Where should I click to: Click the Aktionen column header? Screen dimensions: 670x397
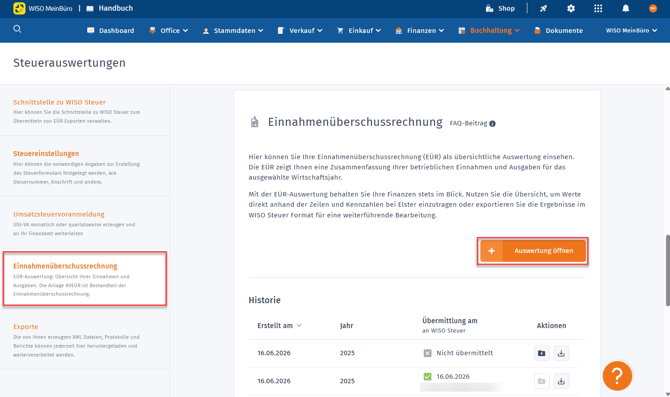coord(551,326)
